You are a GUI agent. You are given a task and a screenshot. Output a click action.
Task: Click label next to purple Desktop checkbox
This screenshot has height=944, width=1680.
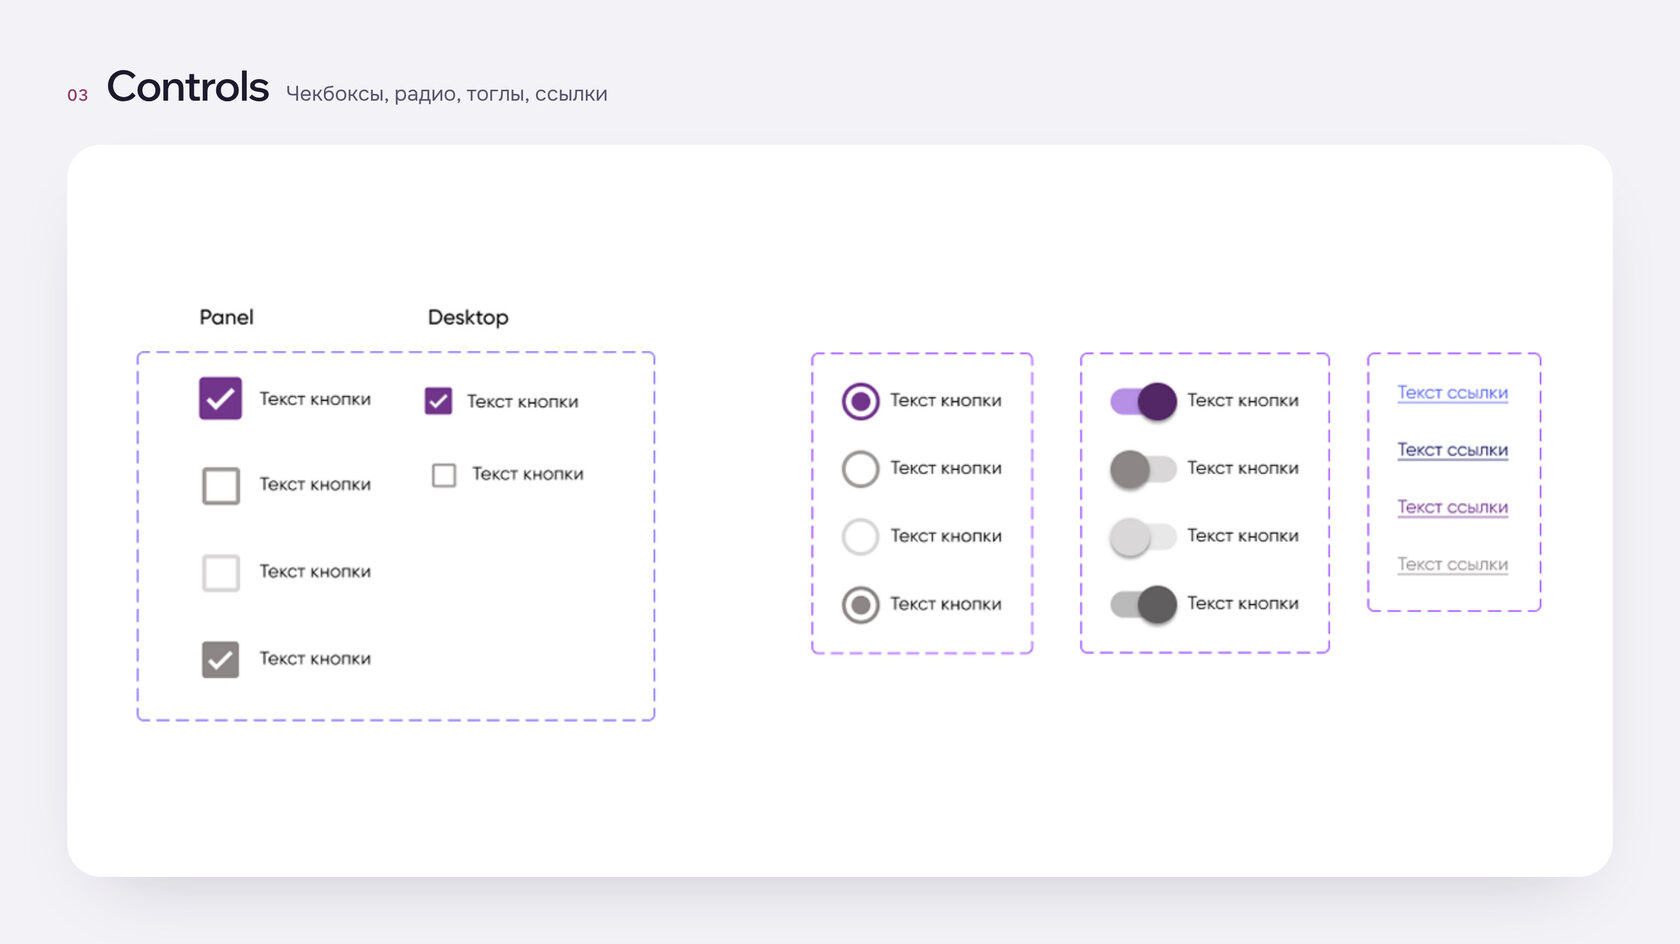click(x=522, y=401)
